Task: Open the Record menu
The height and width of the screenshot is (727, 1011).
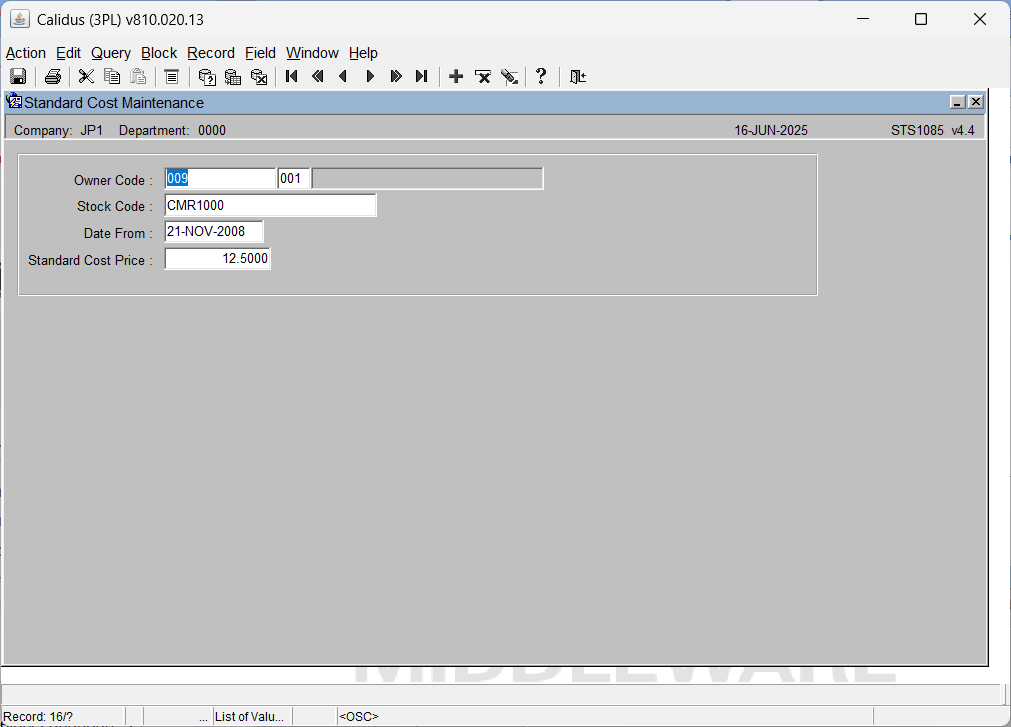Action: pos(211,53)
